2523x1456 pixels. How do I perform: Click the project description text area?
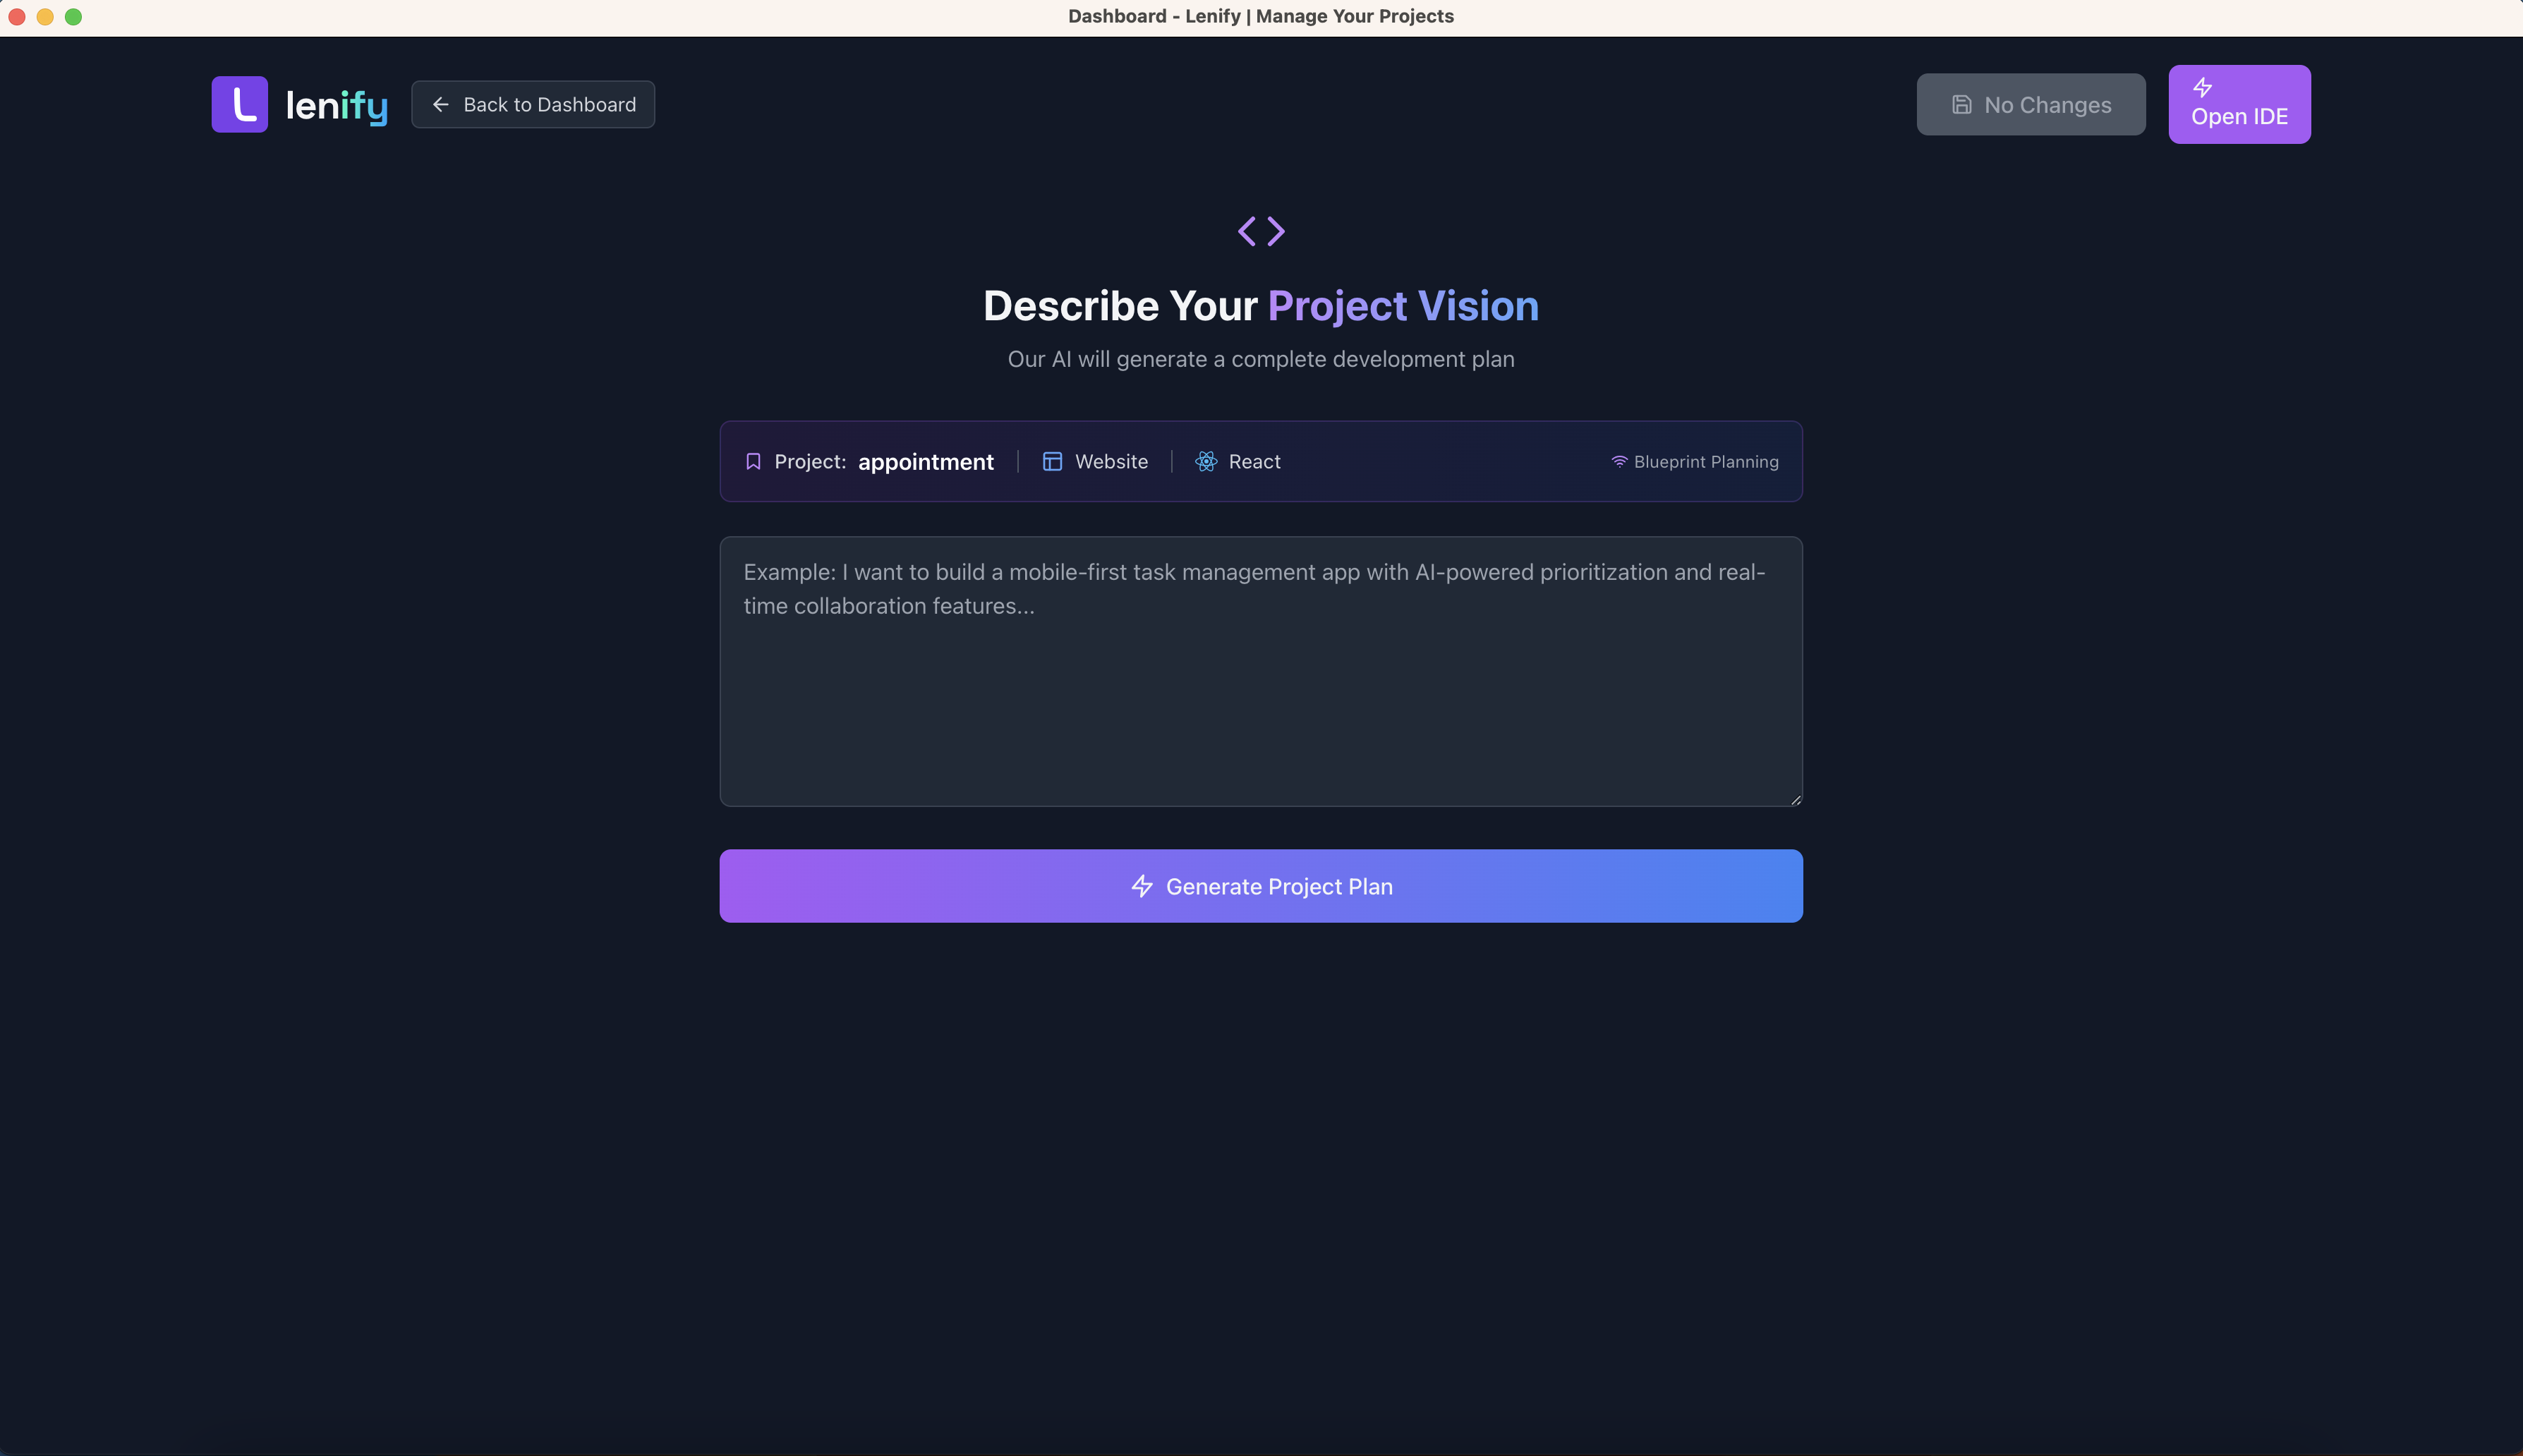tap(1261, 670)
